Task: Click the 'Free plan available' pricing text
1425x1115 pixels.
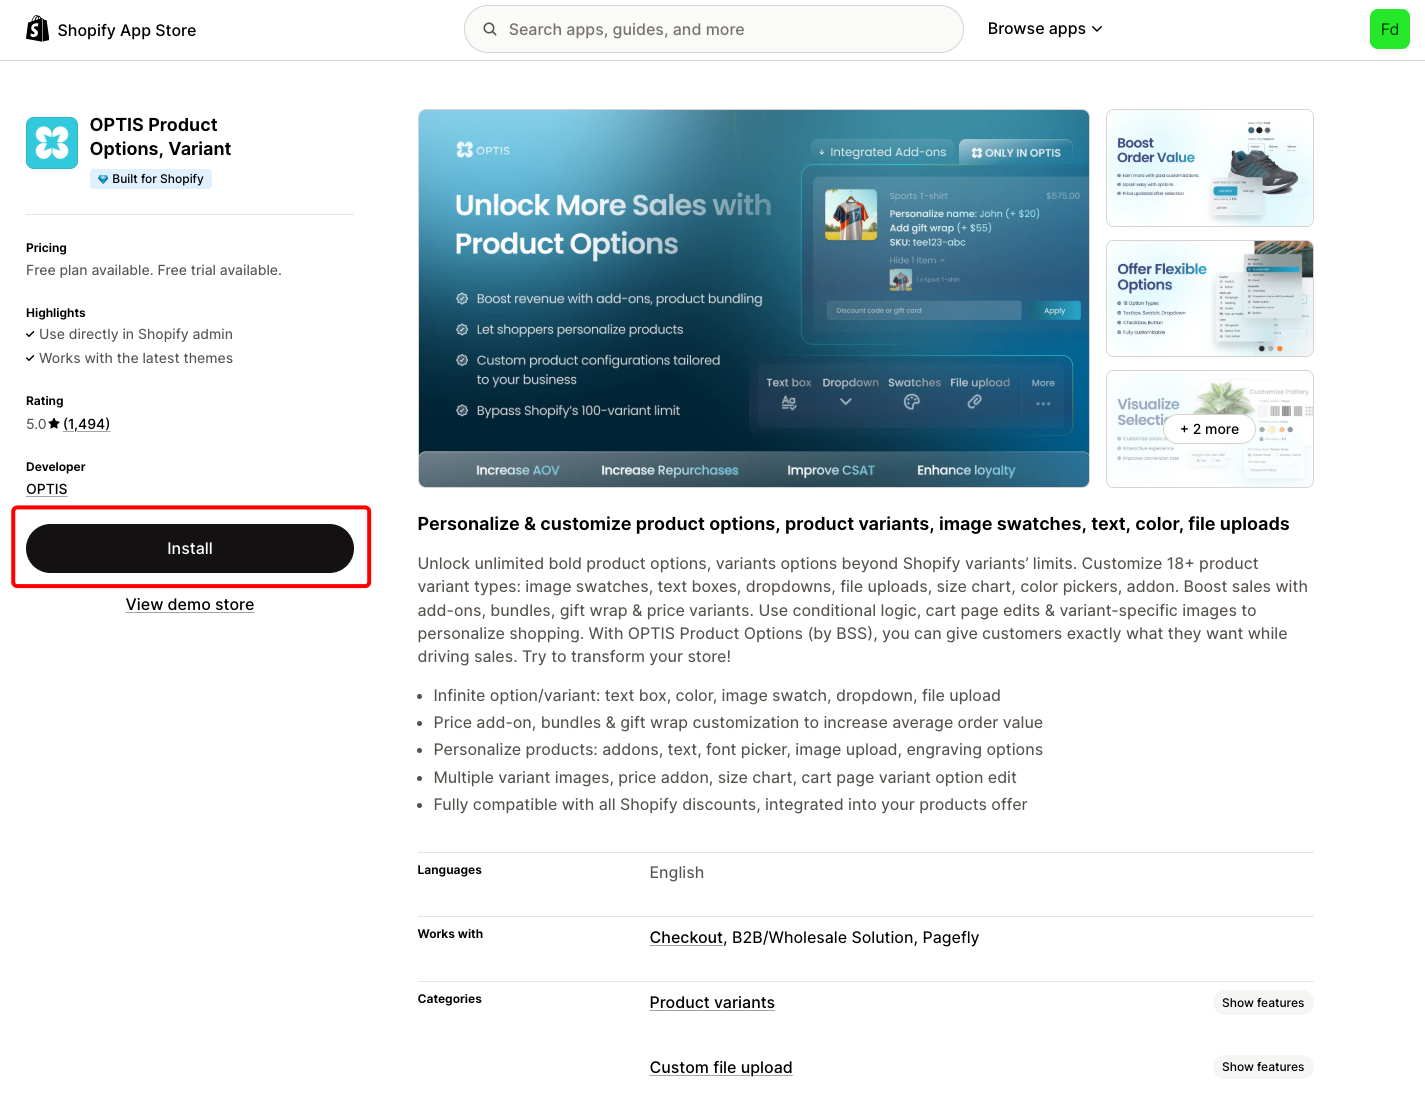Action: pyautogui.click(x=154, y=270)
